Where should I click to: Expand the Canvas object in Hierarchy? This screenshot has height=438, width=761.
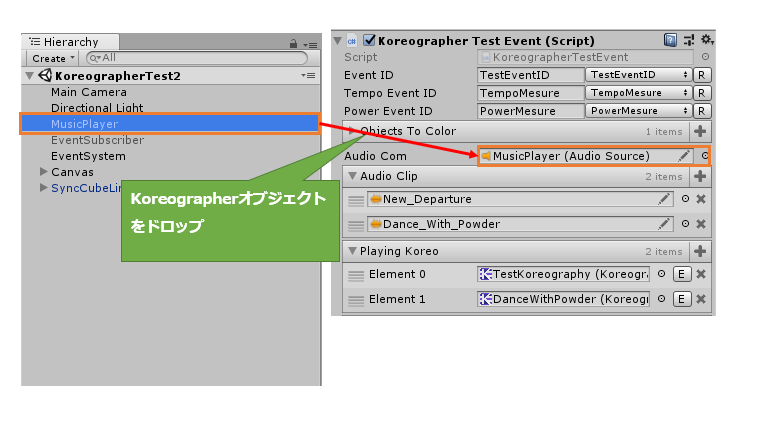(43, 171)
